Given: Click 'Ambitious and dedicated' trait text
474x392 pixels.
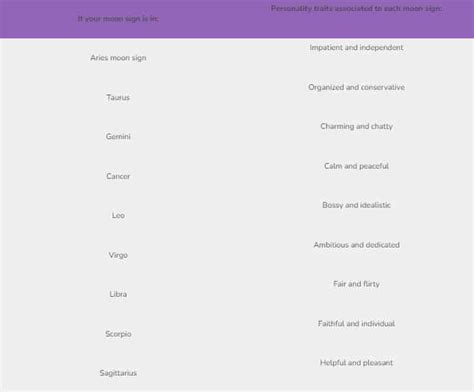Looking at the screenshot, I should [x=356, y=245].
